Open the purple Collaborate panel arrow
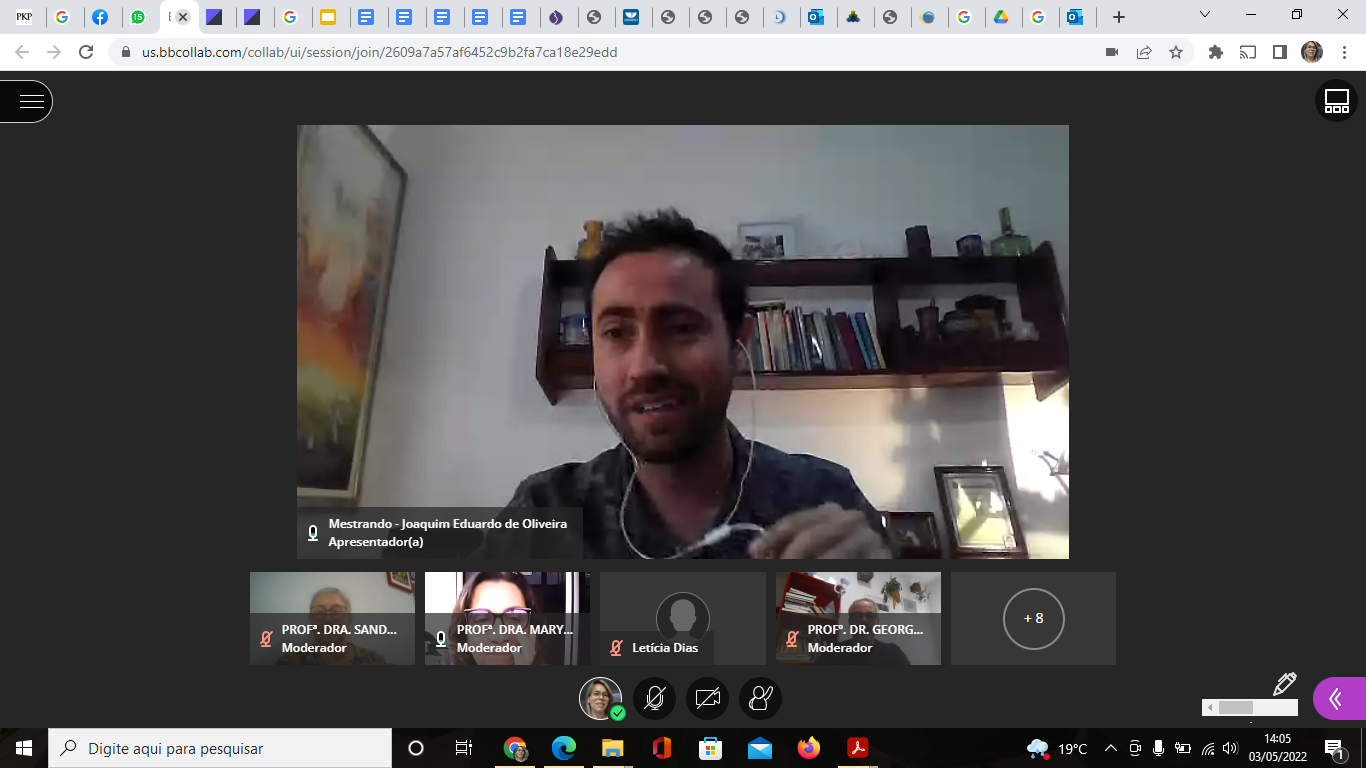This screenshot has height=768, width=1366. click(x=1339, y=698)
